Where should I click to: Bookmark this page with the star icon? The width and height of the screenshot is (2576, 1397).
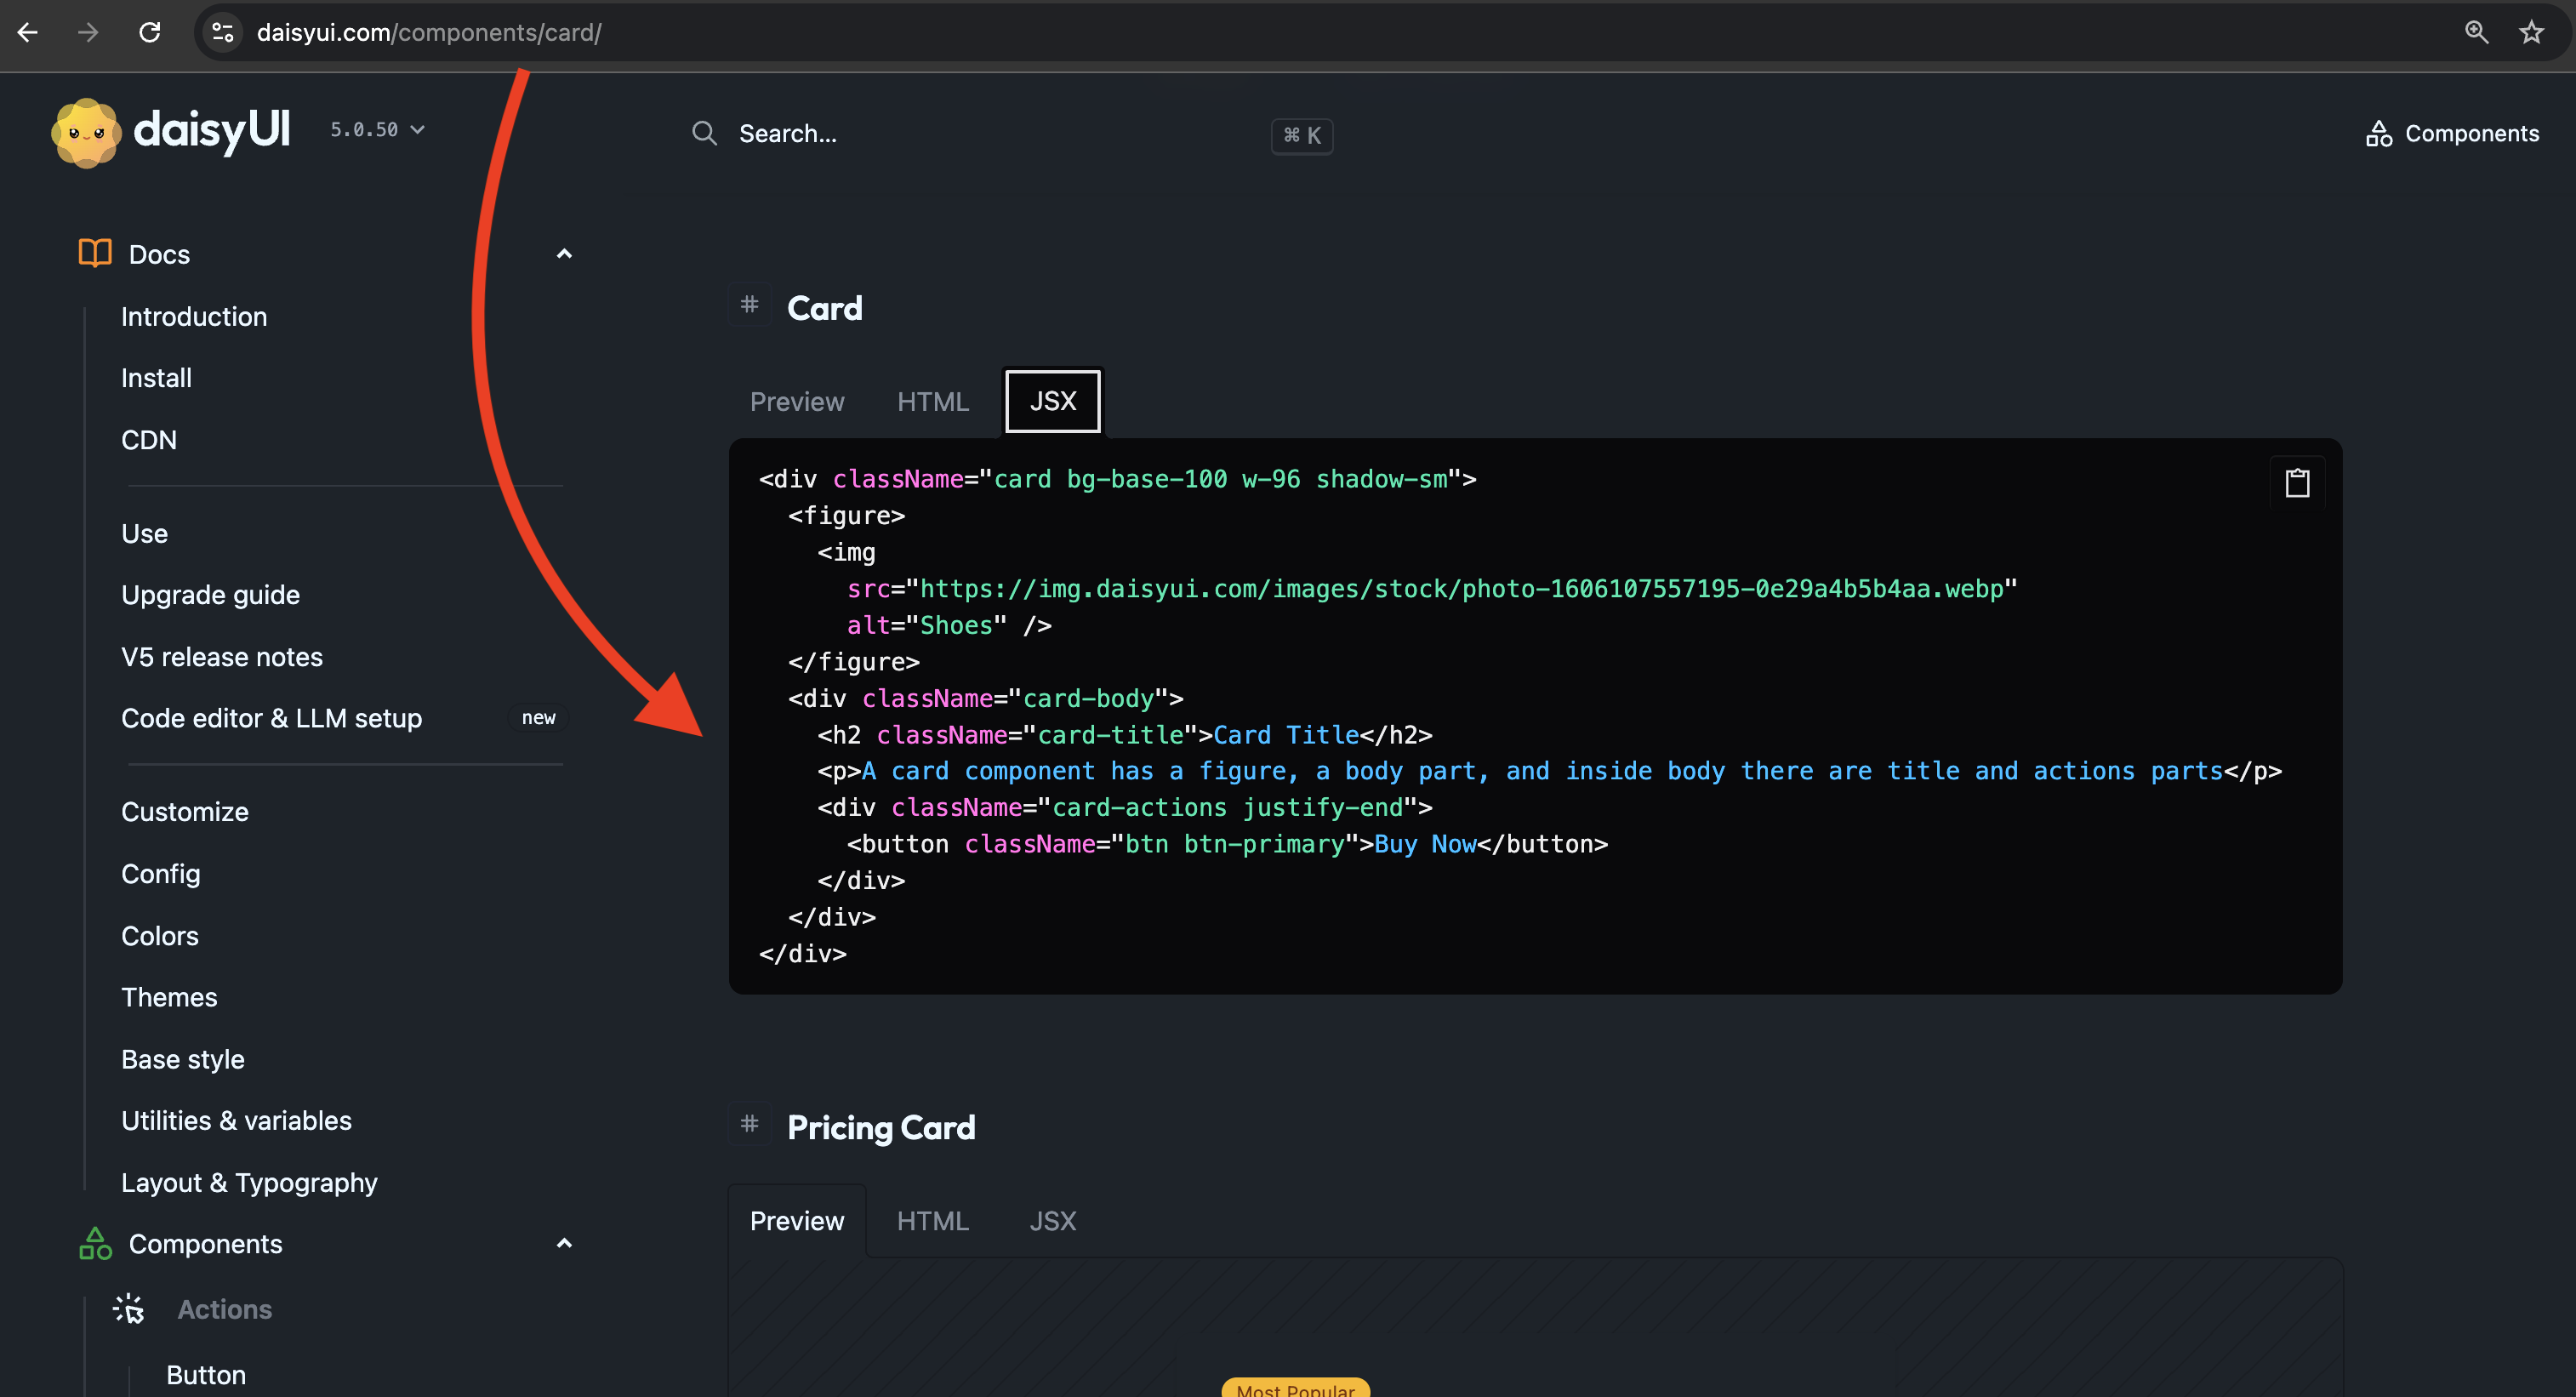[2531, 32]
